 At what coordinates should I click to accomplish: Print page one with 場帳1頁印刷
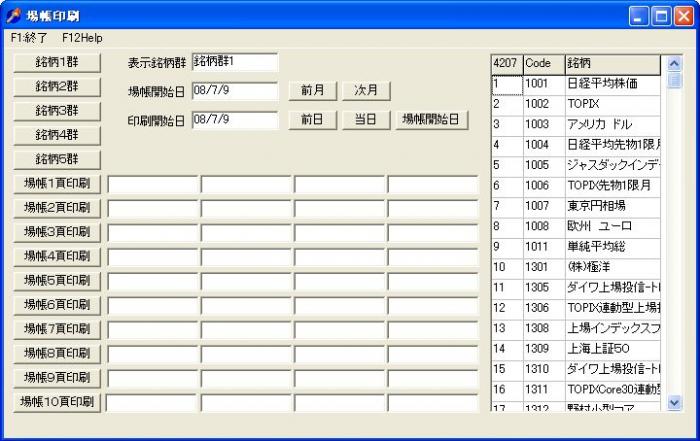pyautogui.click(x=56, y=183)
